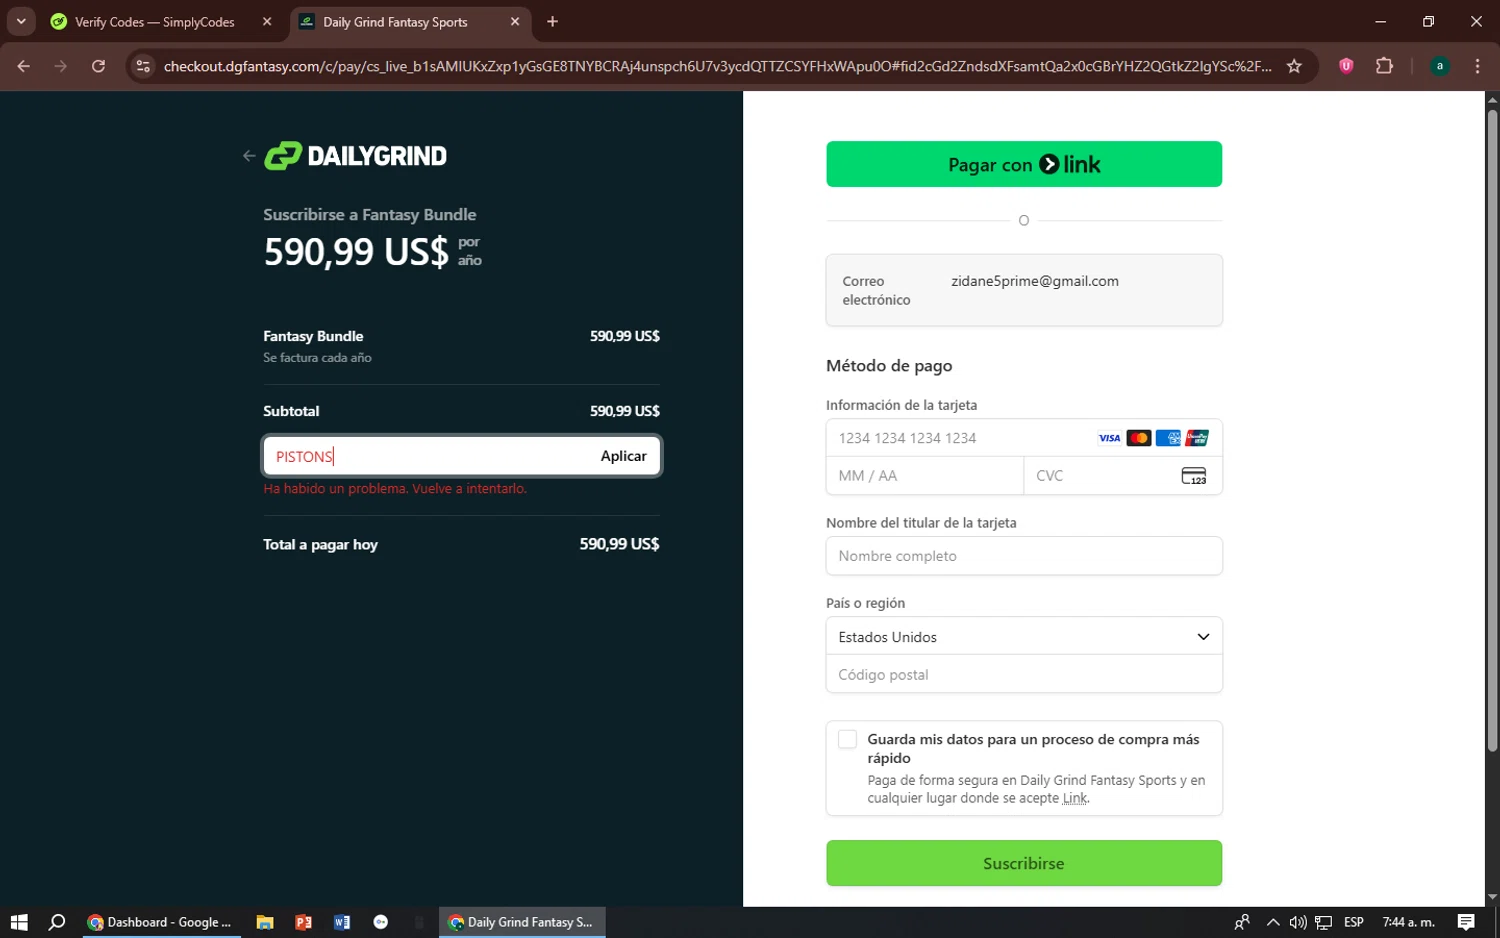Click the ESP language indicator
1500x938 pixels.
[x=1354, y=922]
